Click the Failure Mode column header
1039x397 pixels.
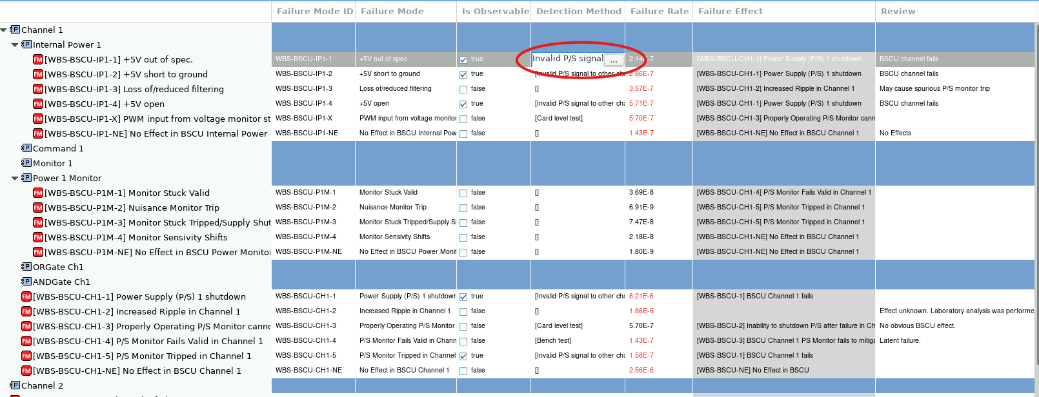pyautogui.click(x=406, y=11)
